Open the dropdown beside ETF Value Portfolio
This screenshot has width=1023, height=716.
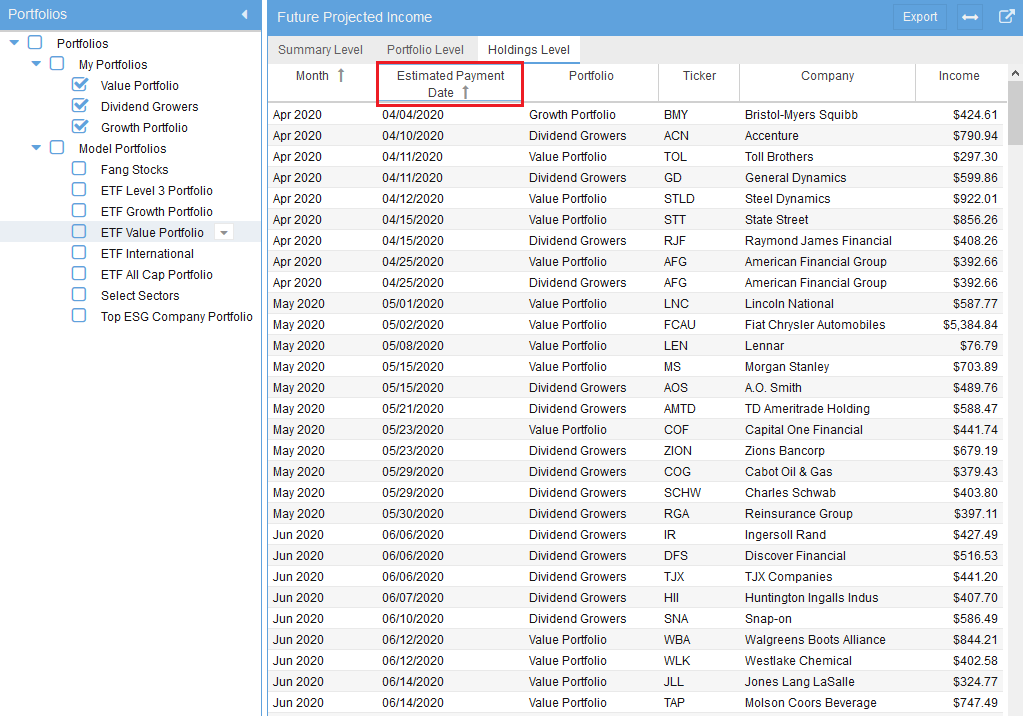click(224, 232)
